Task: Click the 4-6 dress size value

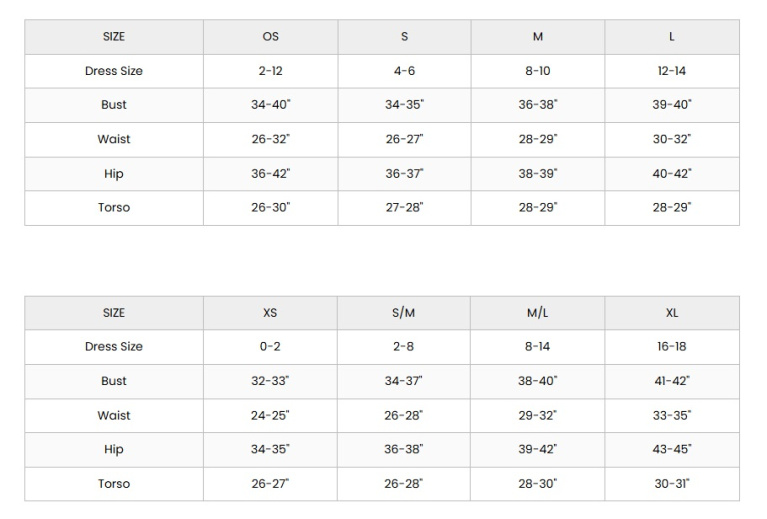Action: (404, 71)
